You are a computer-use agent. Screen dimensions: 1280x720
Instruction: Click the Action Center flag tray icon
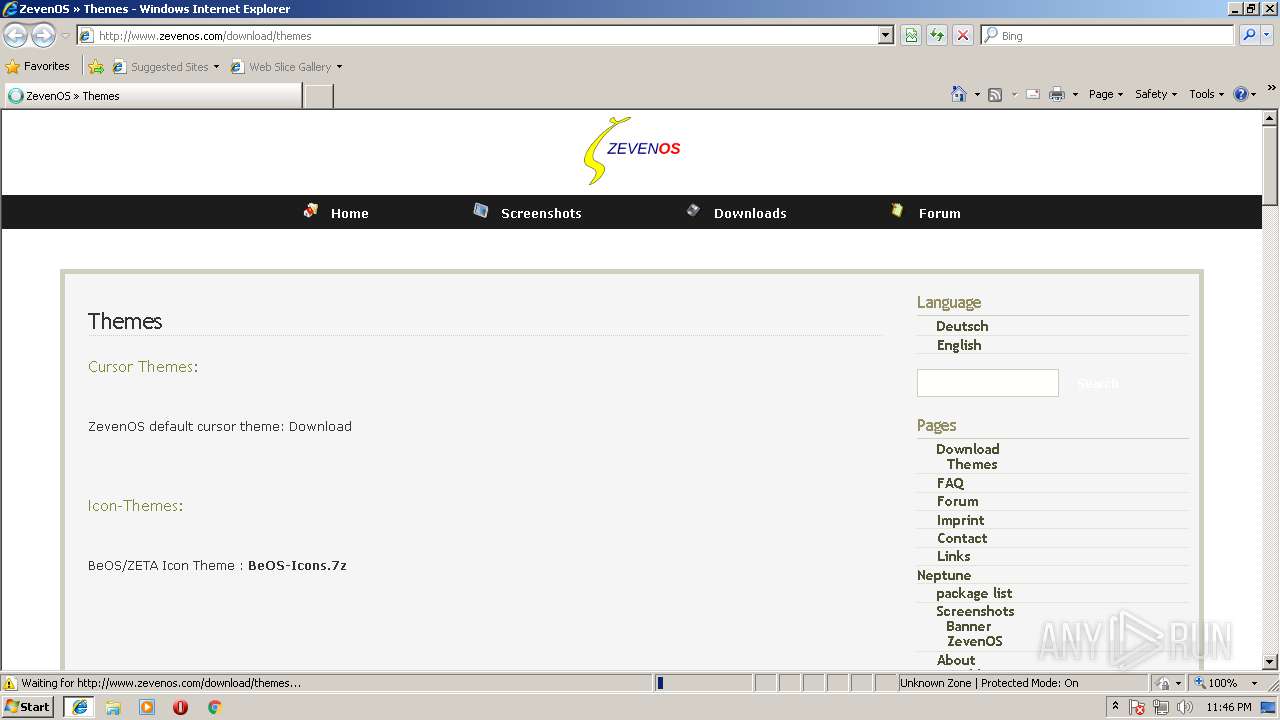point(1137,707)
